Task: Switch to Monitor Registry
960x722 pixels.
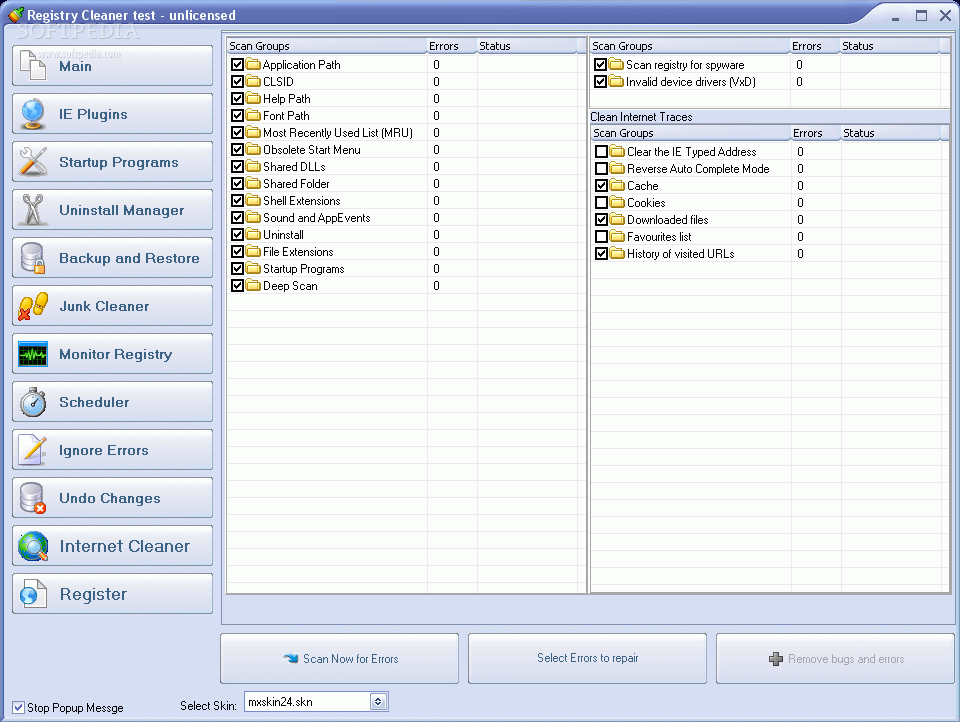Action: pyautogui.click(x=113, y=354)
